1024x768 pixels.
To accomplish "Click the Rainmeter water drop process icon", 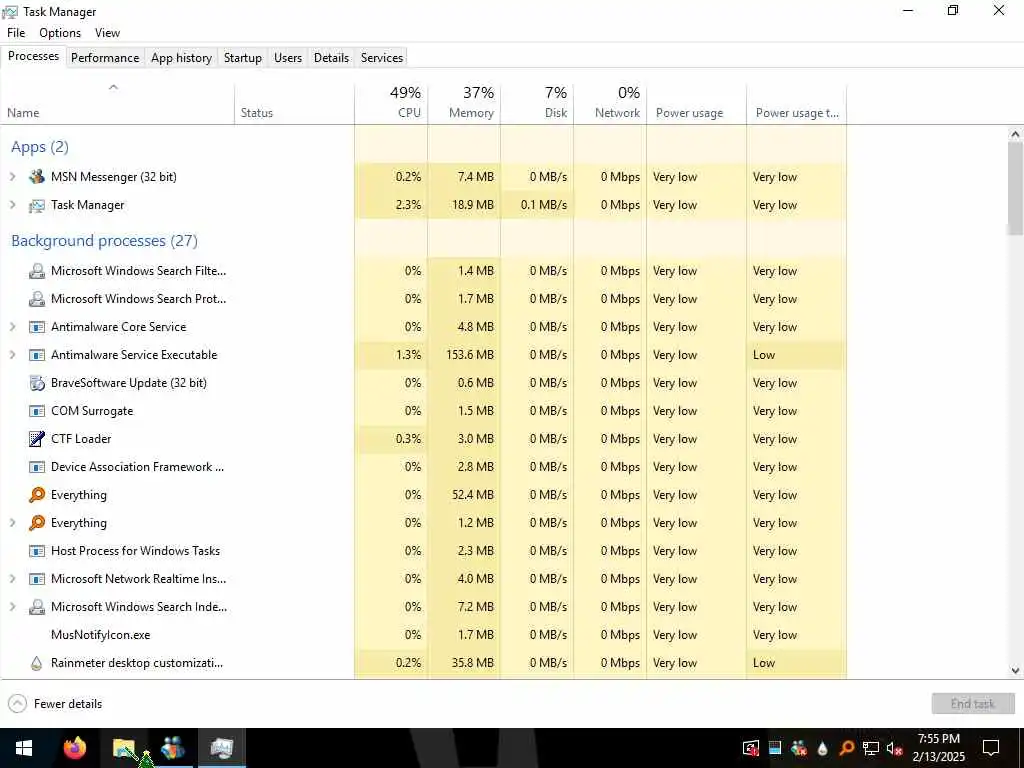I will click(37, 663).
